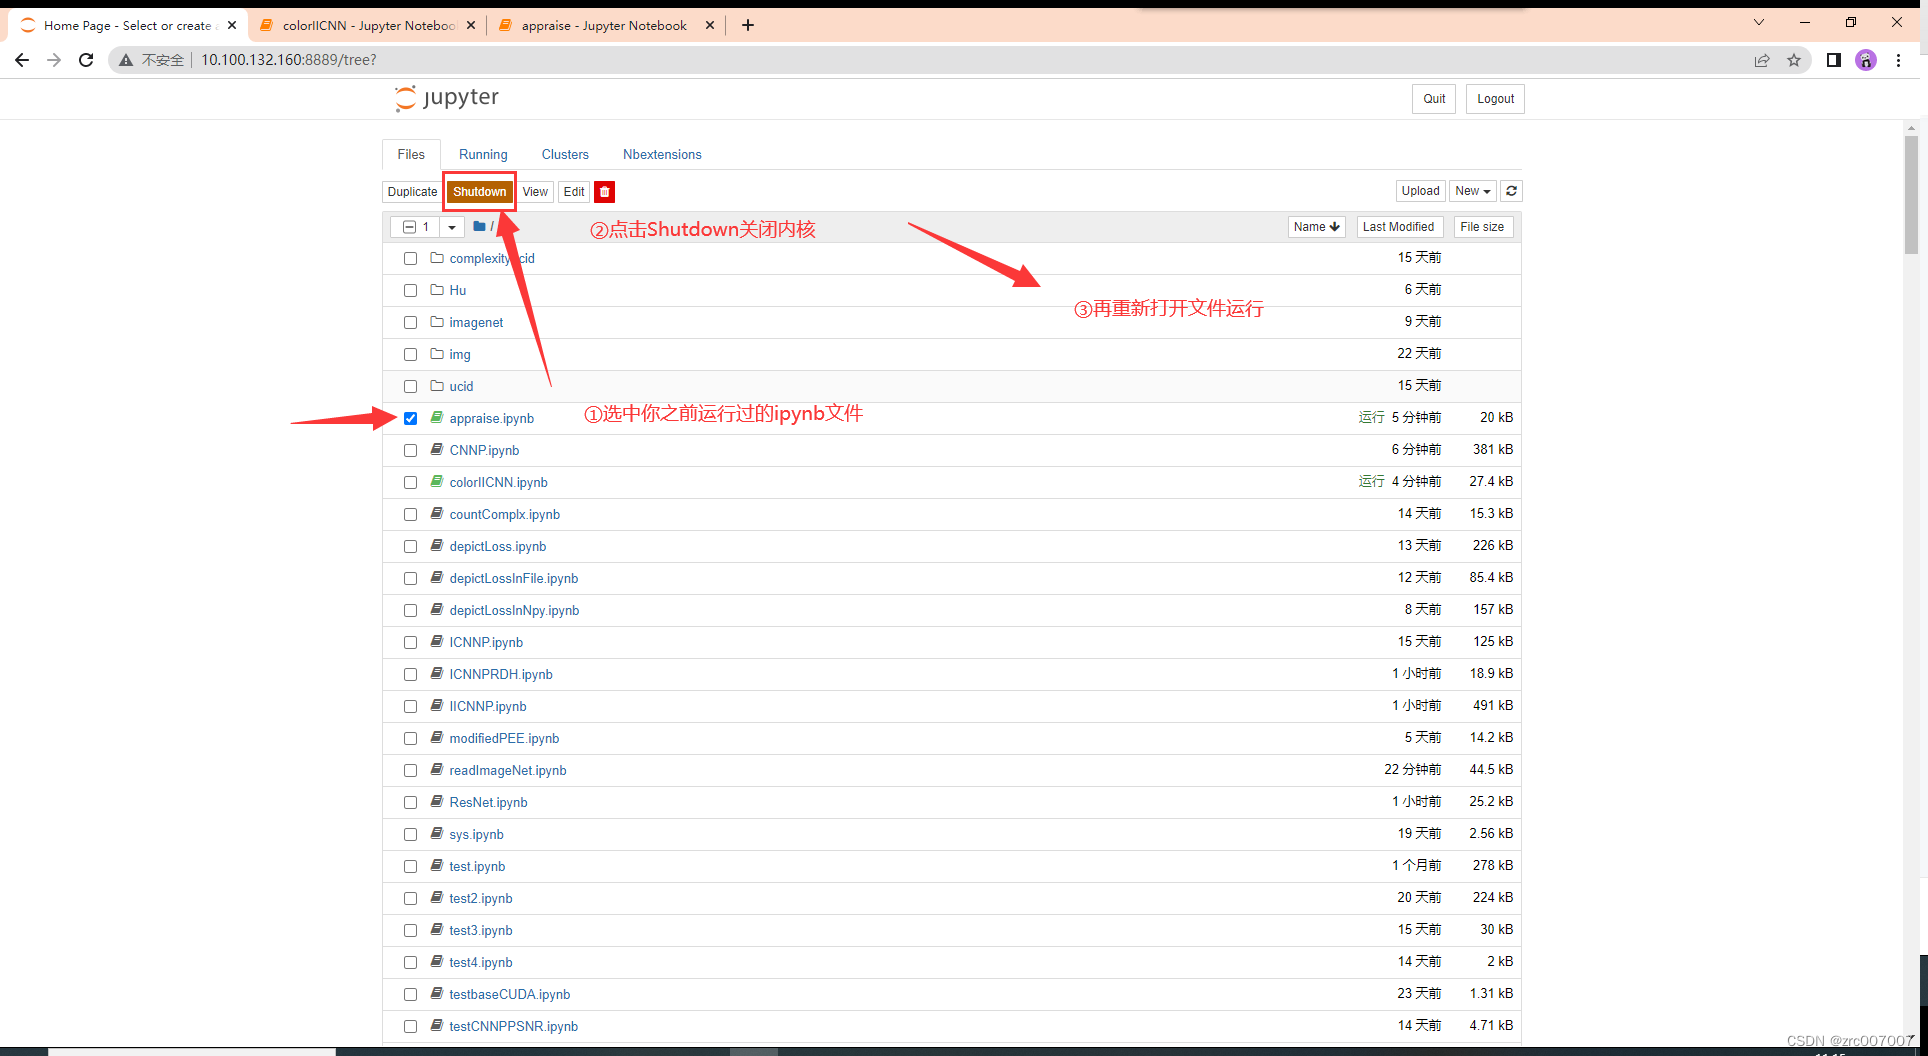This screenshot has height=1056, width=1928.
Task: Open the browser share icon
Action: tap(1761, 60)
